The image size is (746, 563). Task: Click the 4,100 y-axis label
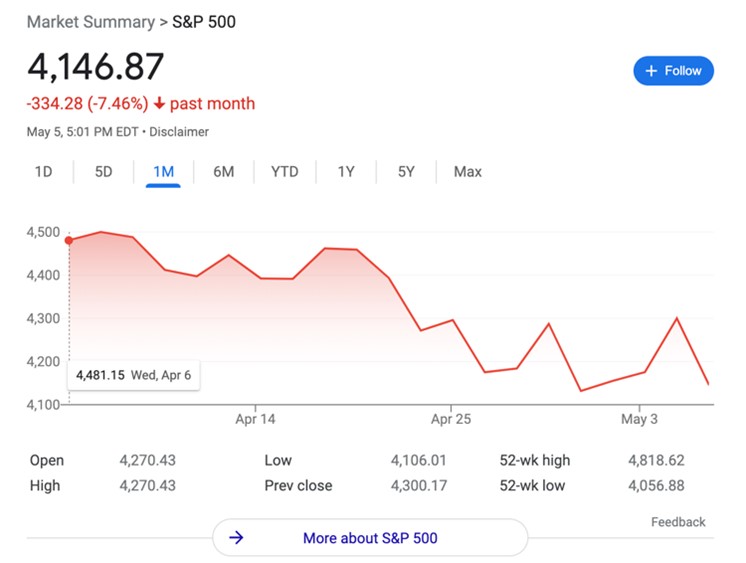(43, 405)
